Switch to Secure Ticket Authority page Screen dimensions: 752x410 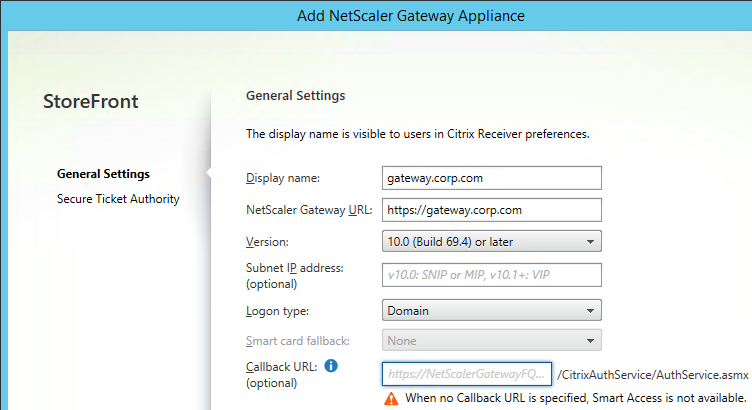(x=118, y=199)
